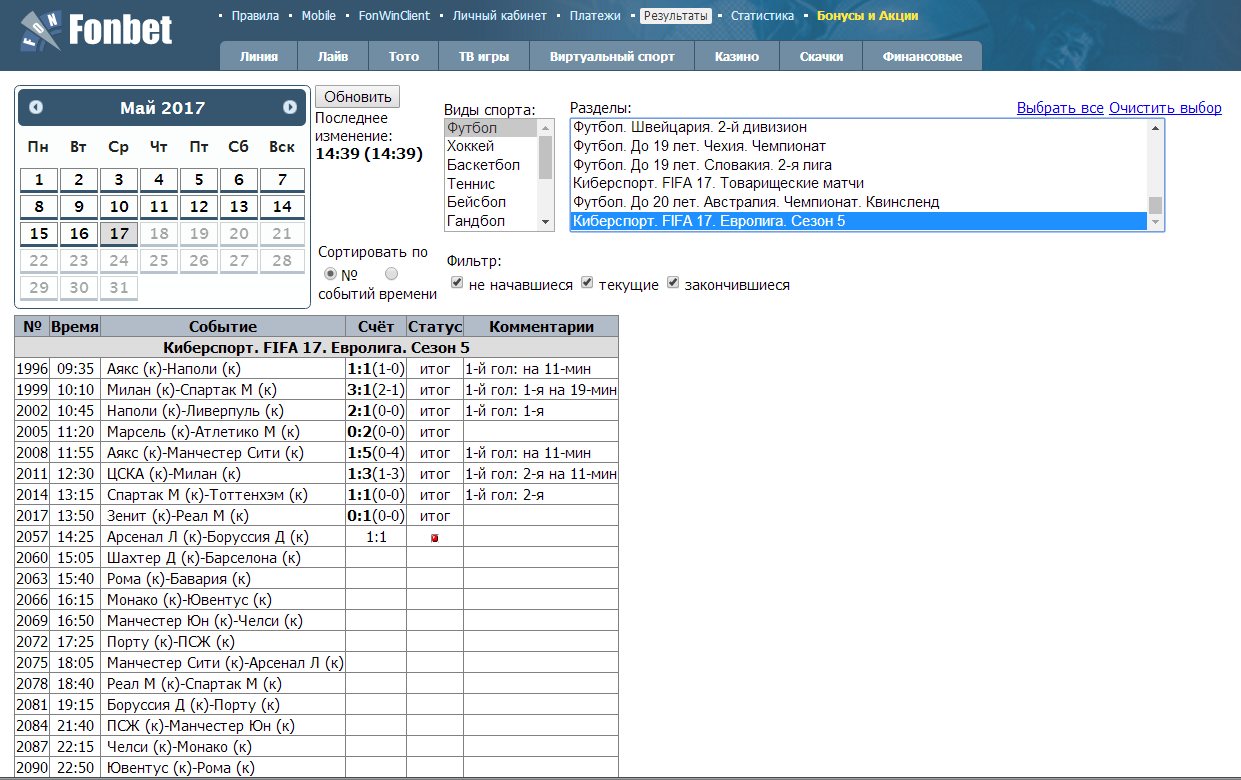Click the Комментарии column header
1241x780 pixels.
pos(541,327)
